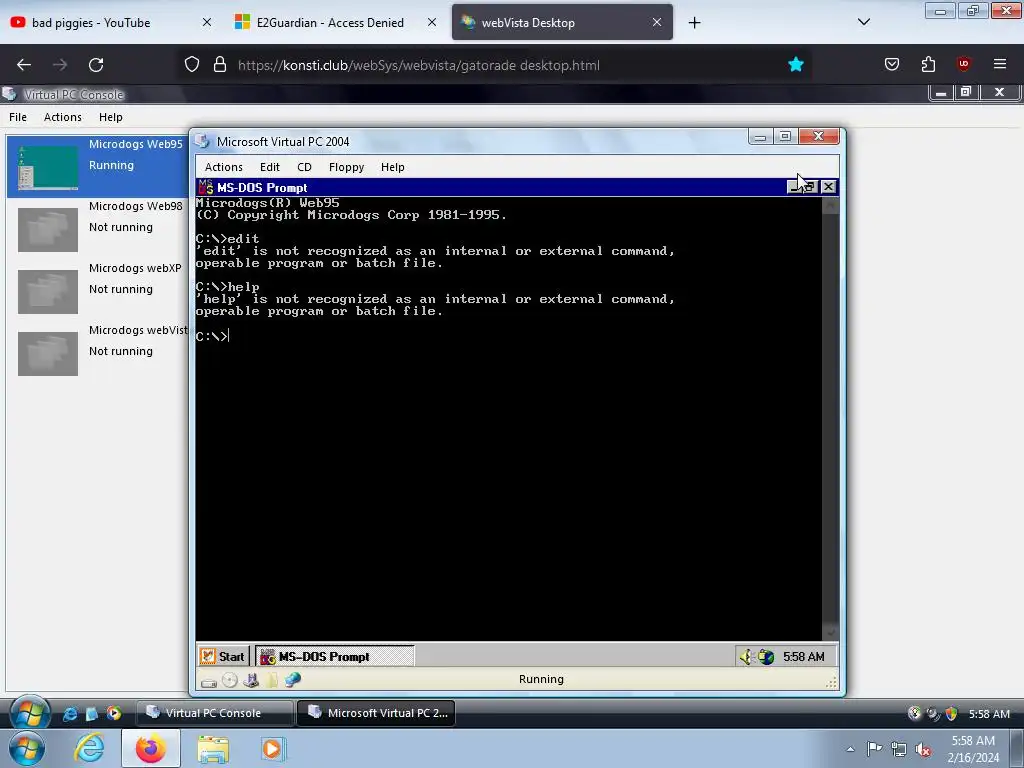
Task: Select the Microdogs Web95 virtual machine
Action: click(x=98, y=166)
